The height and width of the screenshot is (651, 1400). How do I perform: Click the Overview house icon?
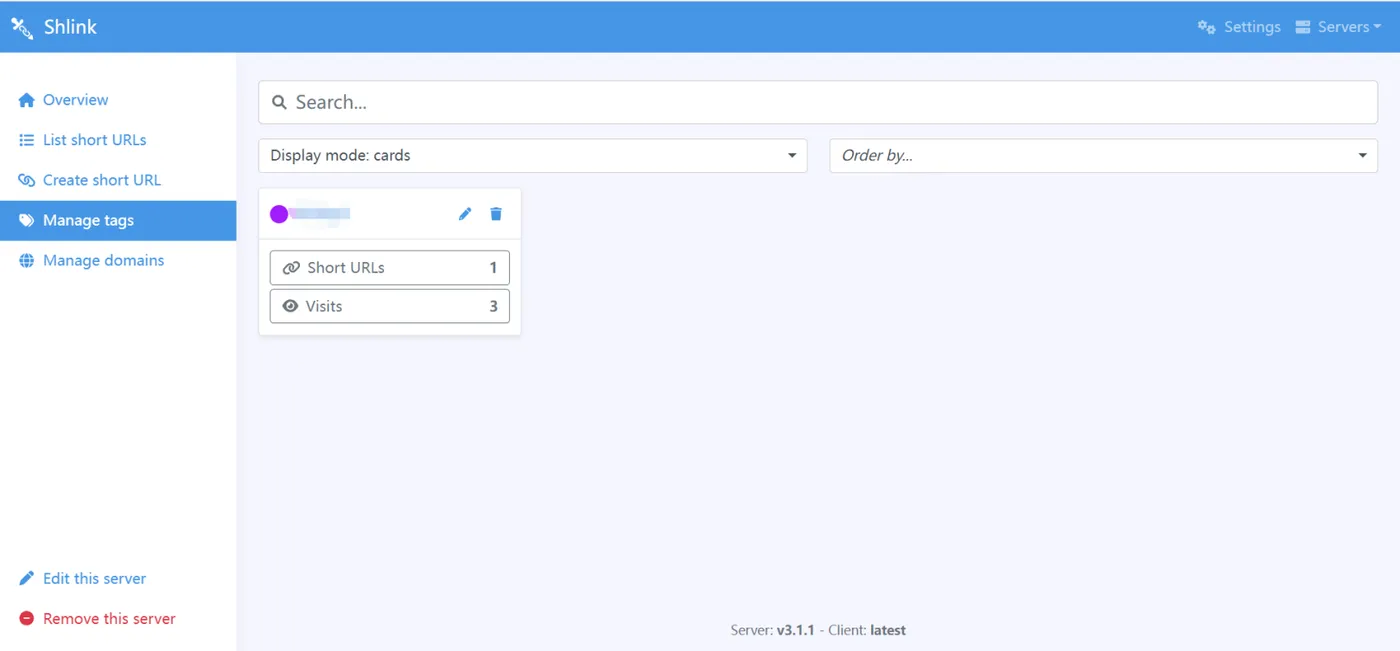(27, 100)
